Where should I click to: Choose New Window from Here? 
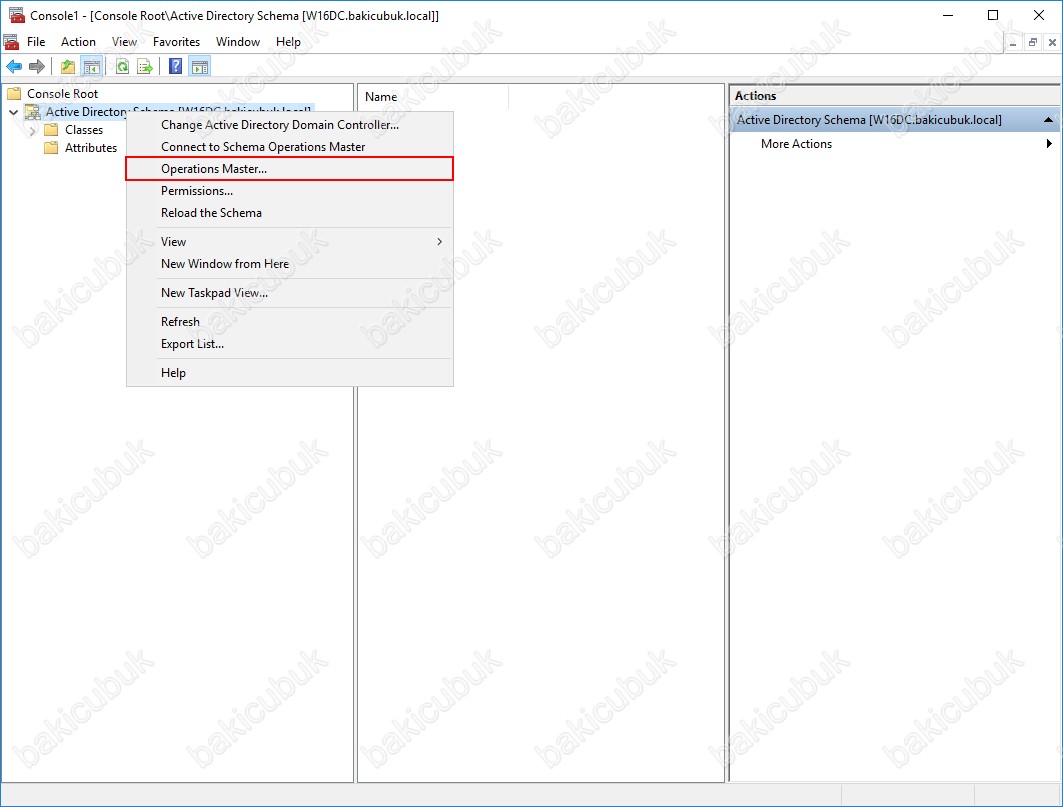tap(289, 264)
